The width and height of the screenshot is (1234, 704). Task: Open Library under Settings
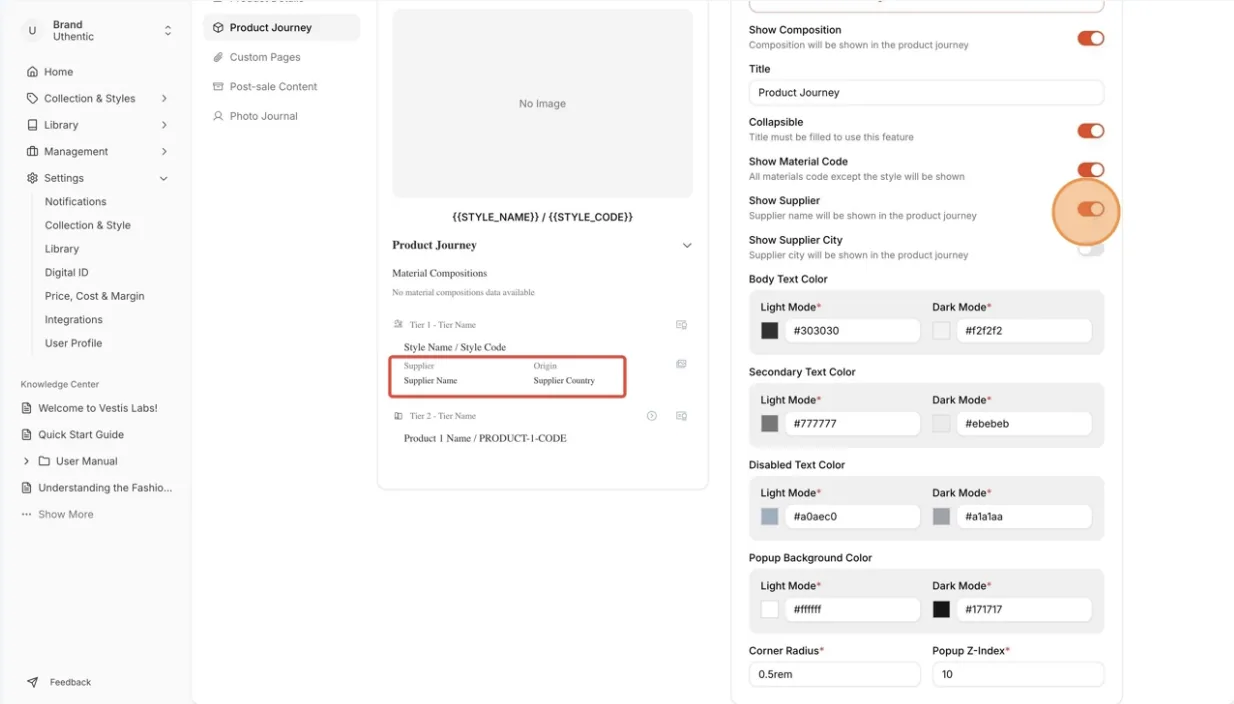(x=61, y=249)
